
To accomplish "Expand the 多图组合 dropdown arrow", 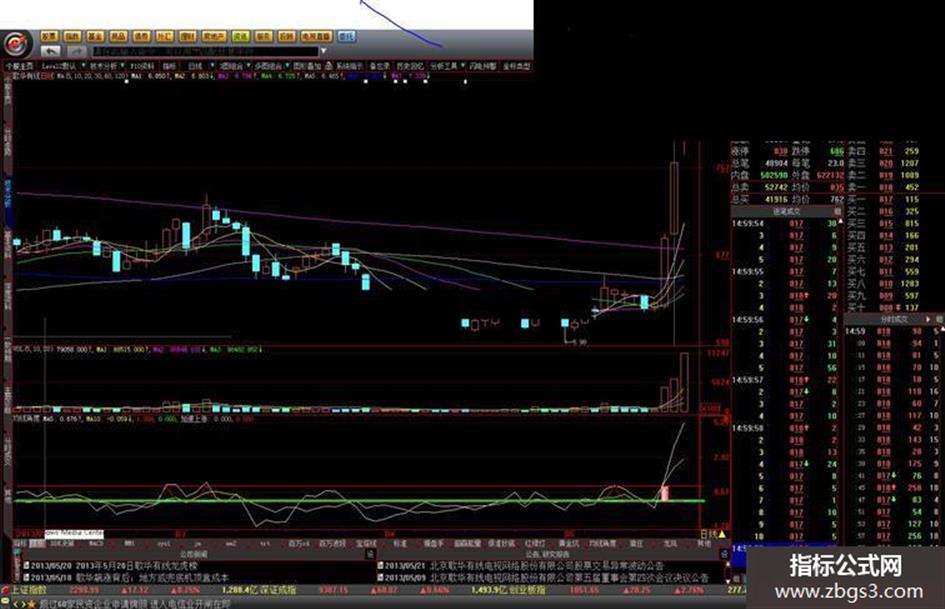I will click(287, 66).
